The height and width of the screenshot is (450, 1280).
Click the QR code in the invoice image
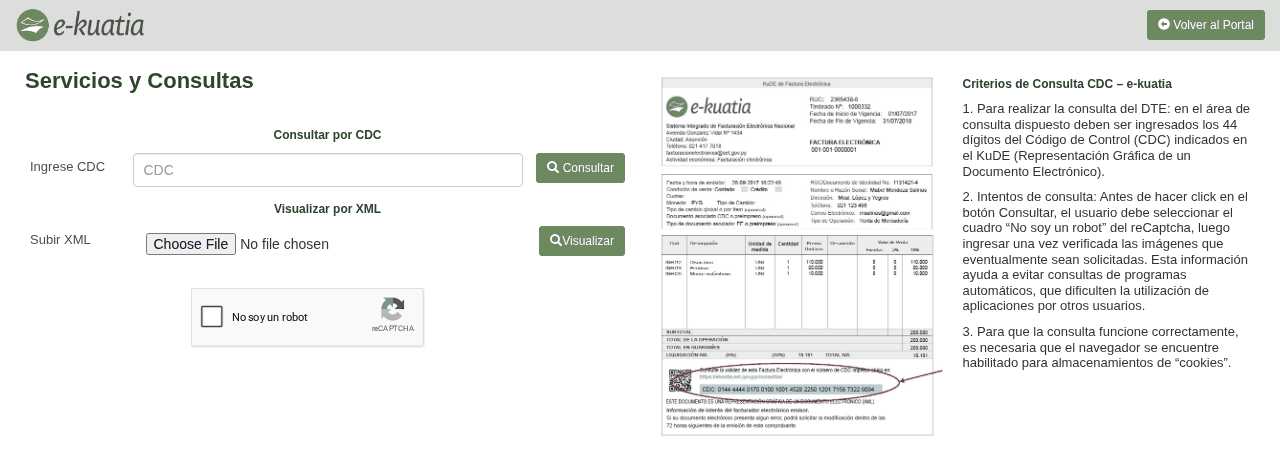coord(680,382)
